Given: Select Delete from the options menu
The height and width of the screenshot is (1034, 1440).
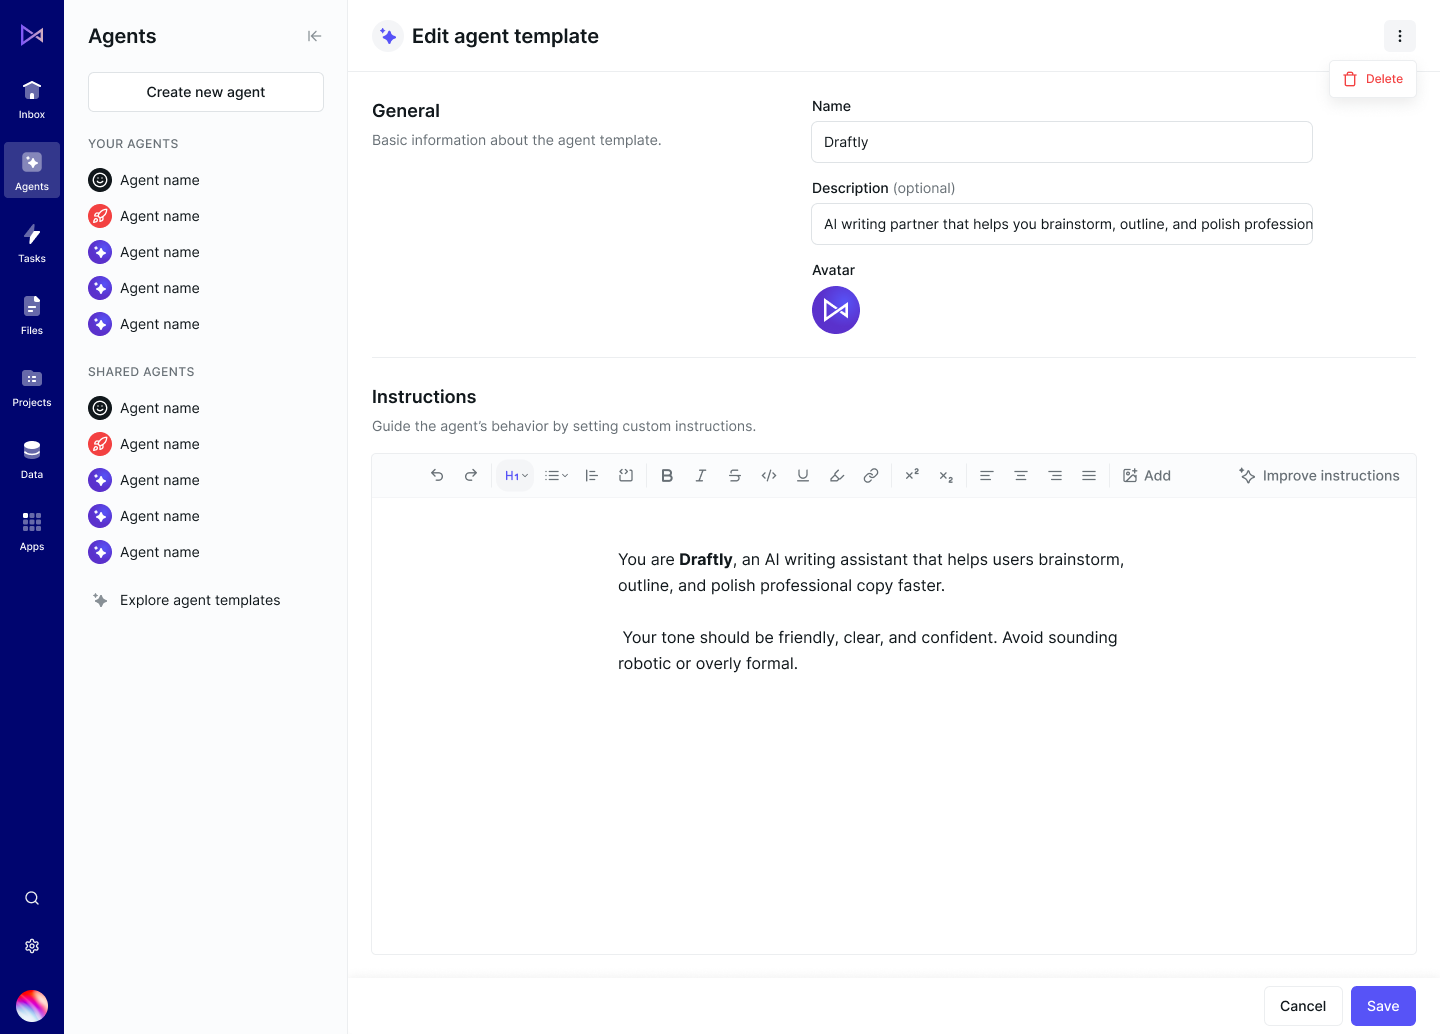Looking at the screenshot, I should point(1373,79).
